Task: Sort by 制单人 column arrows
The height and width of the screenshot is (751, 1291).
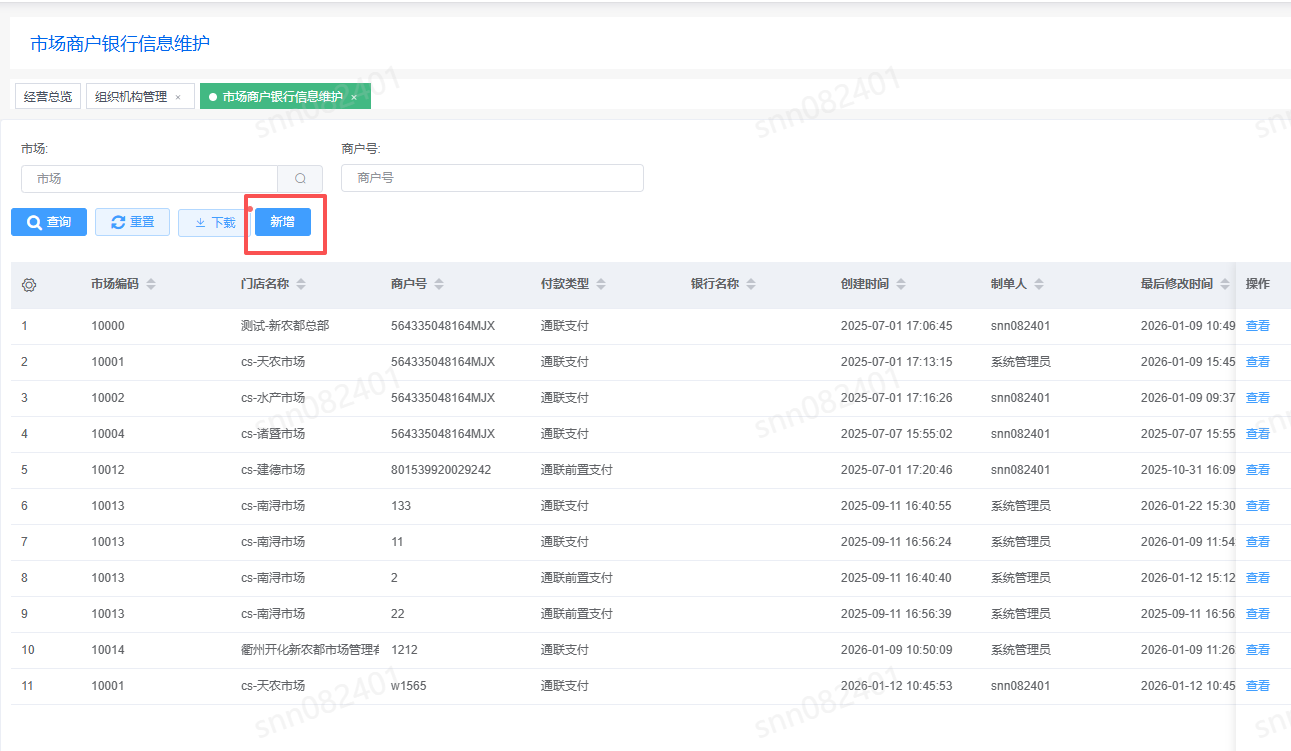Action: [x=1039, y=285]
